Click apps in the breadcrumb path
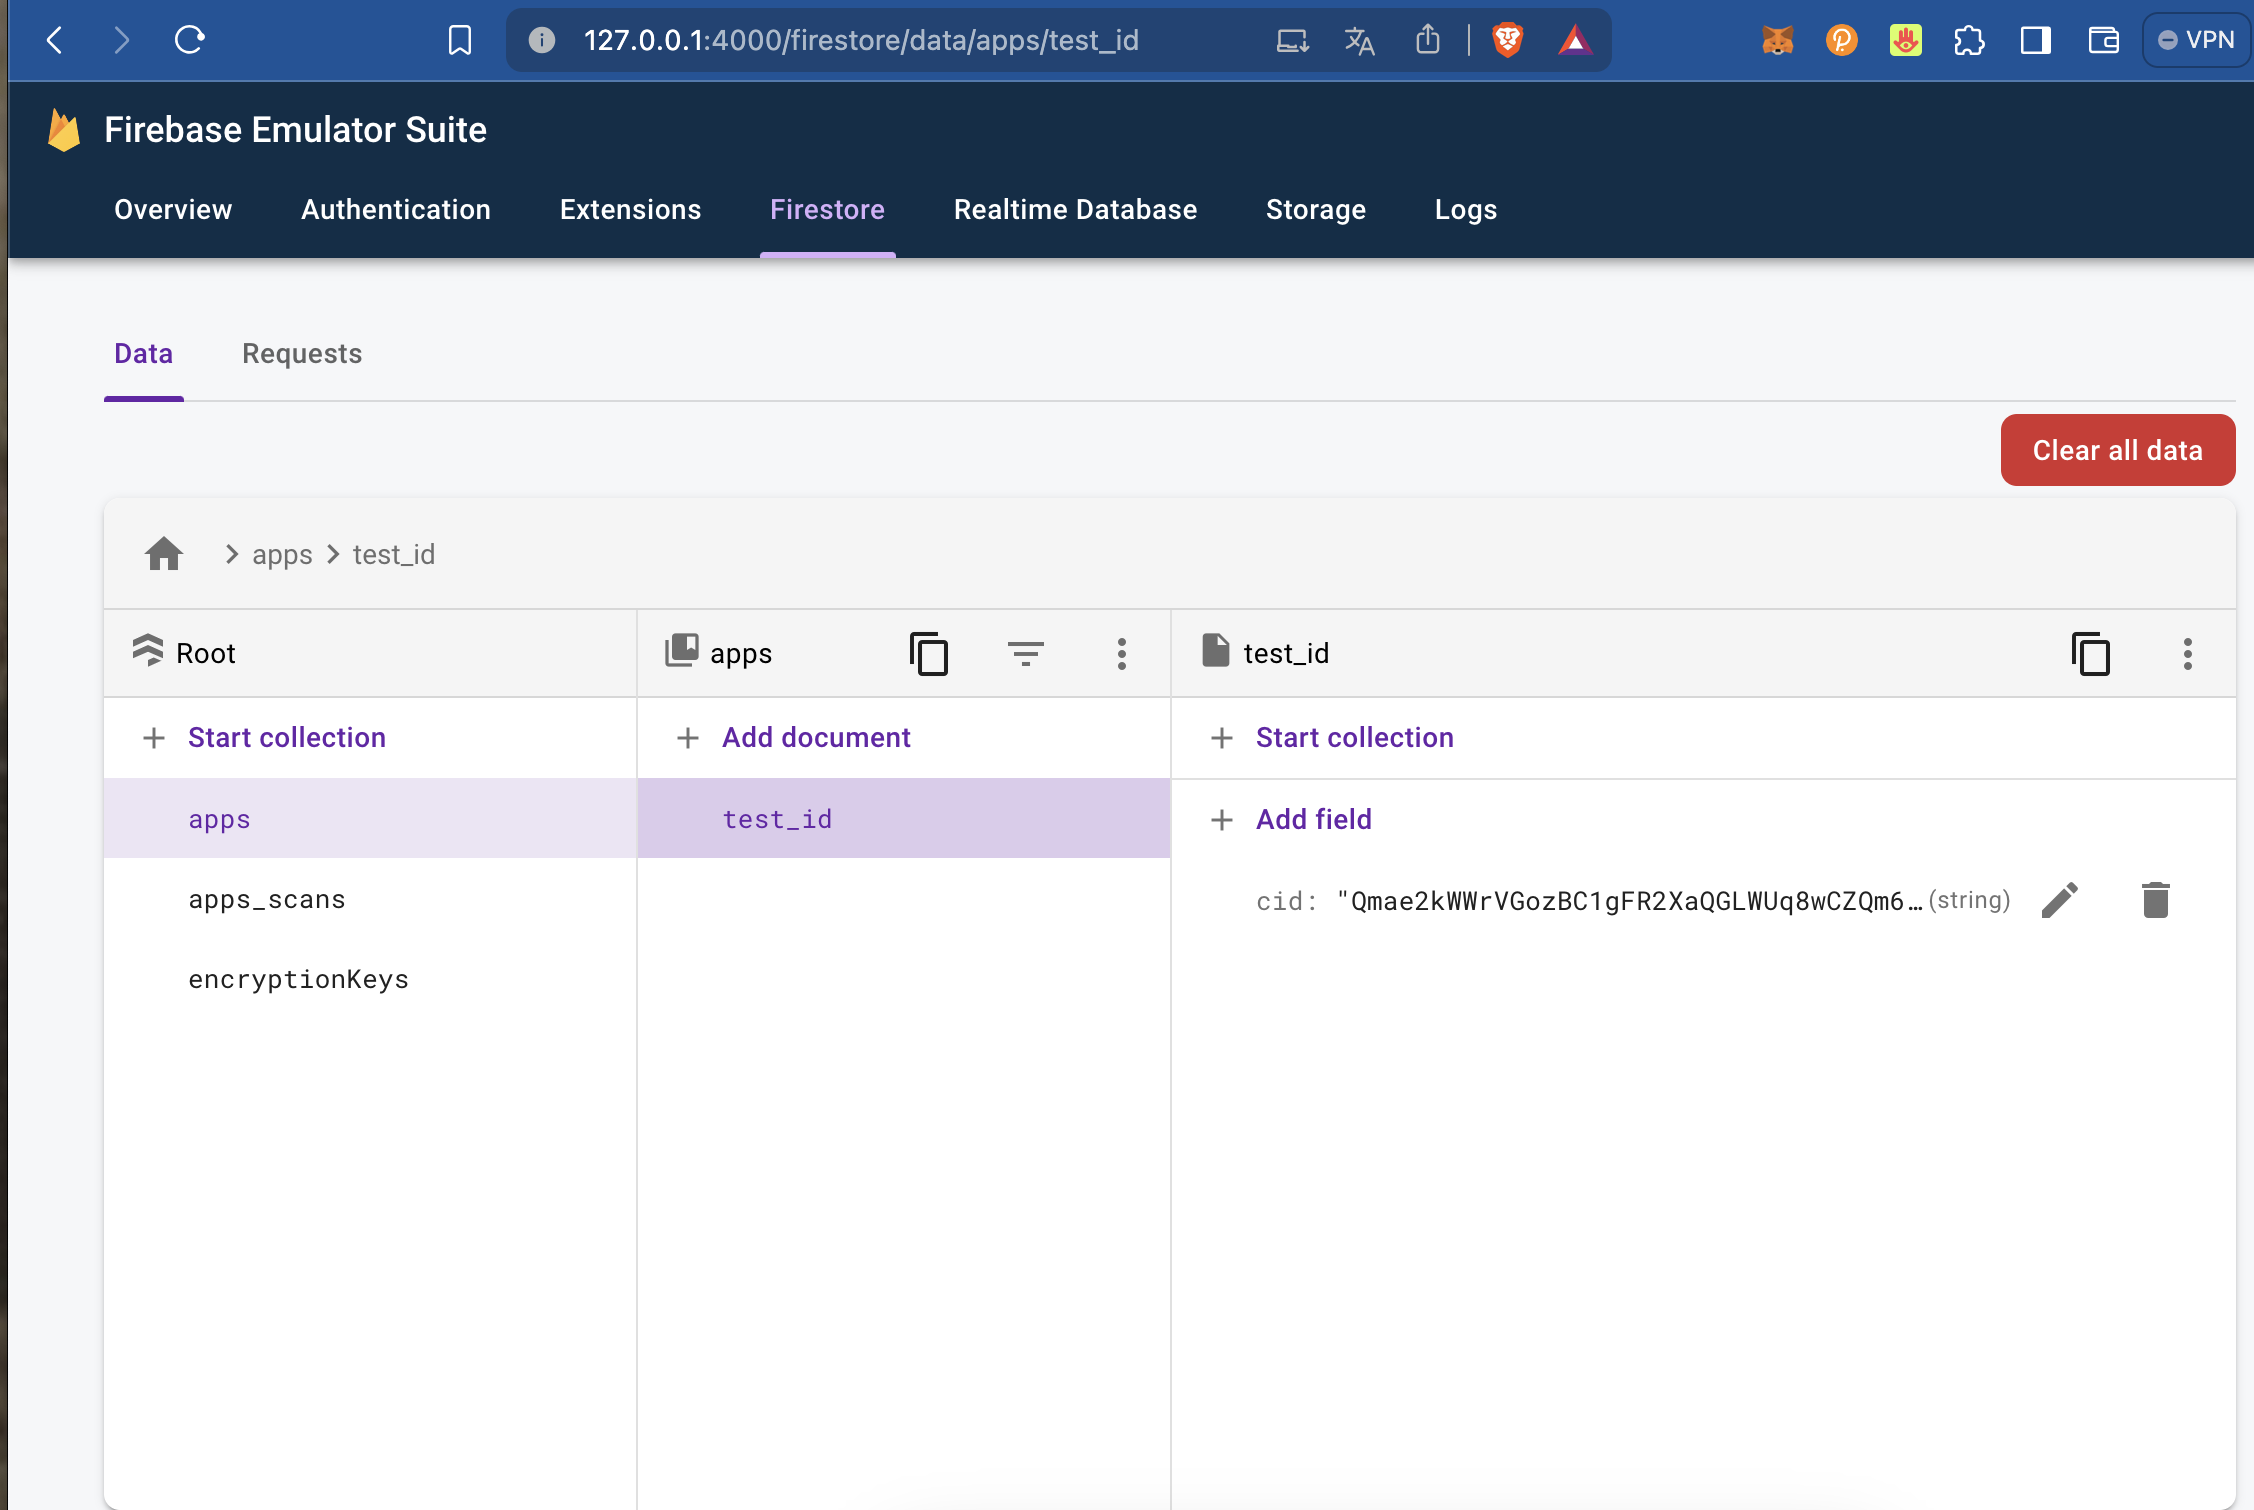This screenshot has width=2254, height=1510. [282, 554]
